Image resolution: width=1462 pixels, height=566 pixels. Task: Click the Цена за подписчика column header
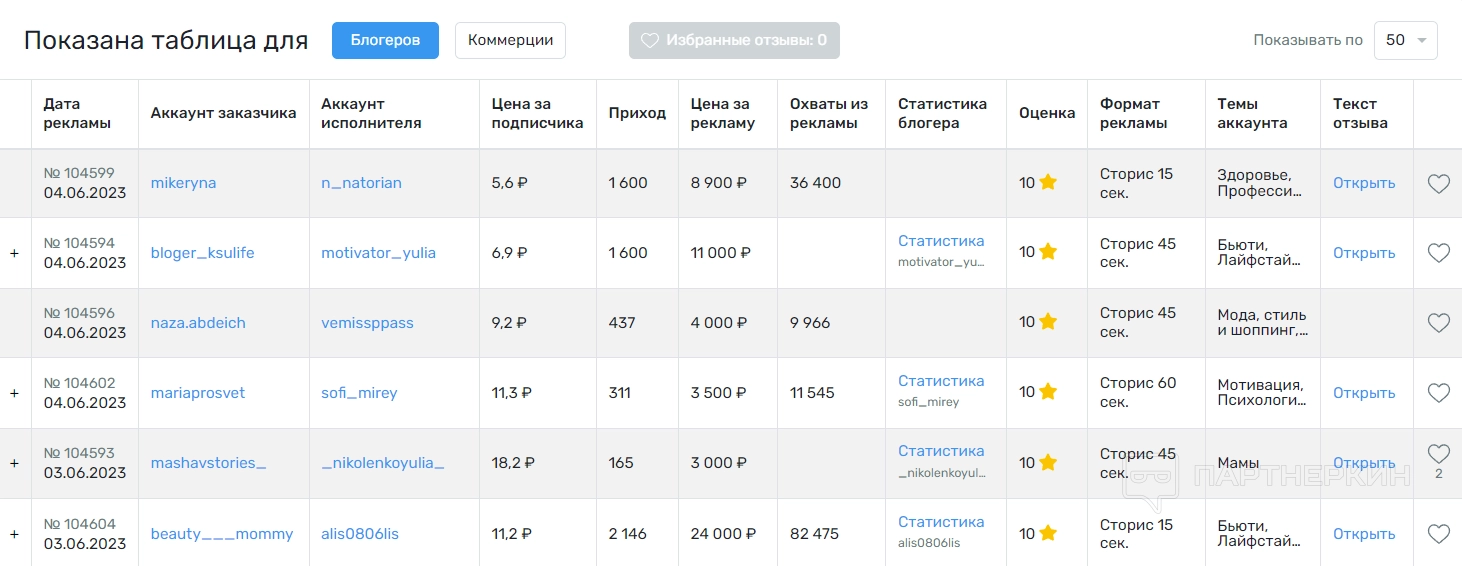537,113
